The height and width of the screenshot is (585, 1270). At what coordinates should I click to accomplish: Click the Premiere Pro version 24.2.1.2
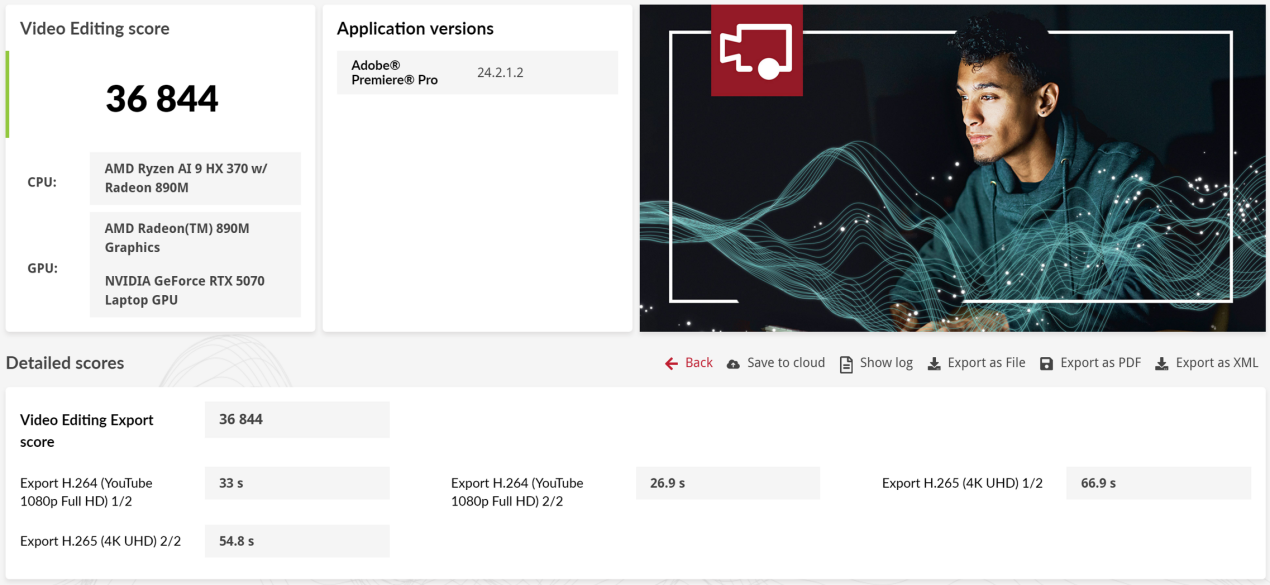[x=500, y=72]
